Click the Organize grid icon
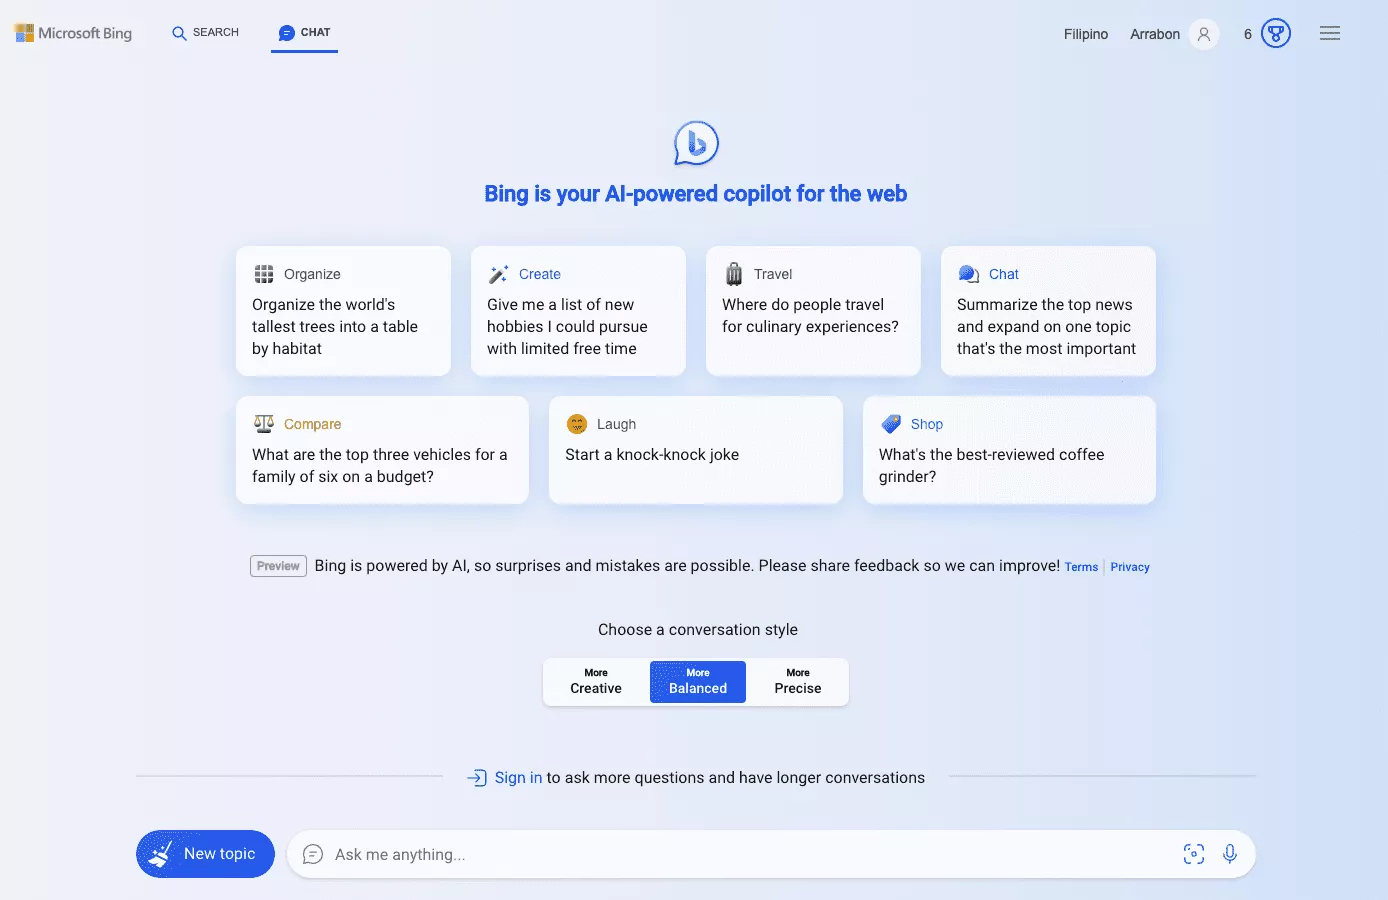The height and width of the screenshot is (900, 1388). click(264, 274)
